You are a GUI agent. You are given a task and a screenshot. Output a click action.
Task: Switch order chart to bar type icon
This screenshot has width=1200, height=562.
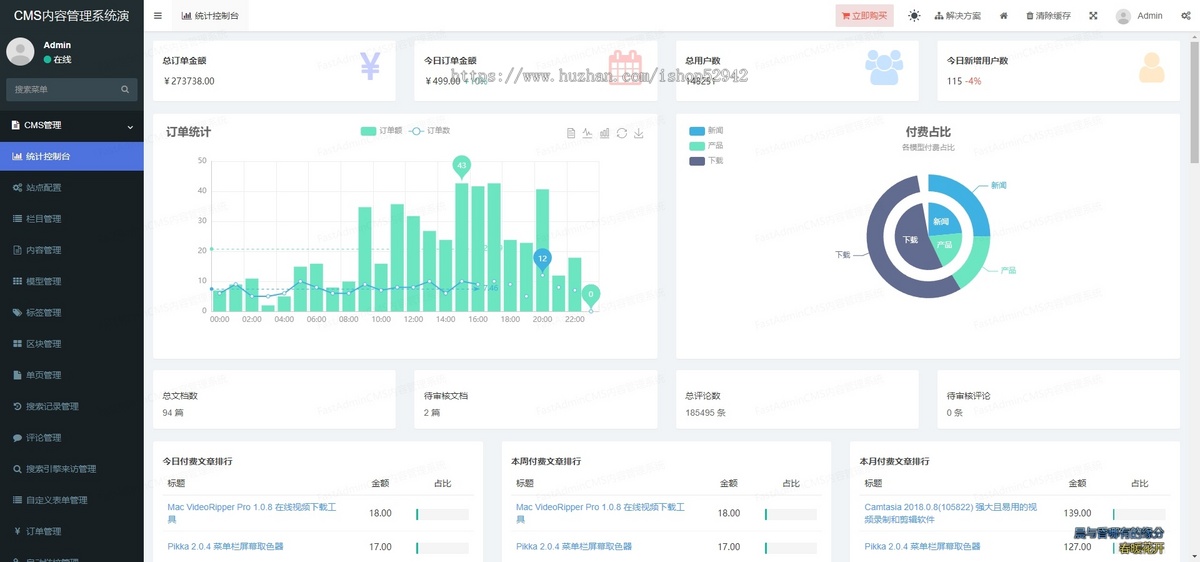(605, 133)
